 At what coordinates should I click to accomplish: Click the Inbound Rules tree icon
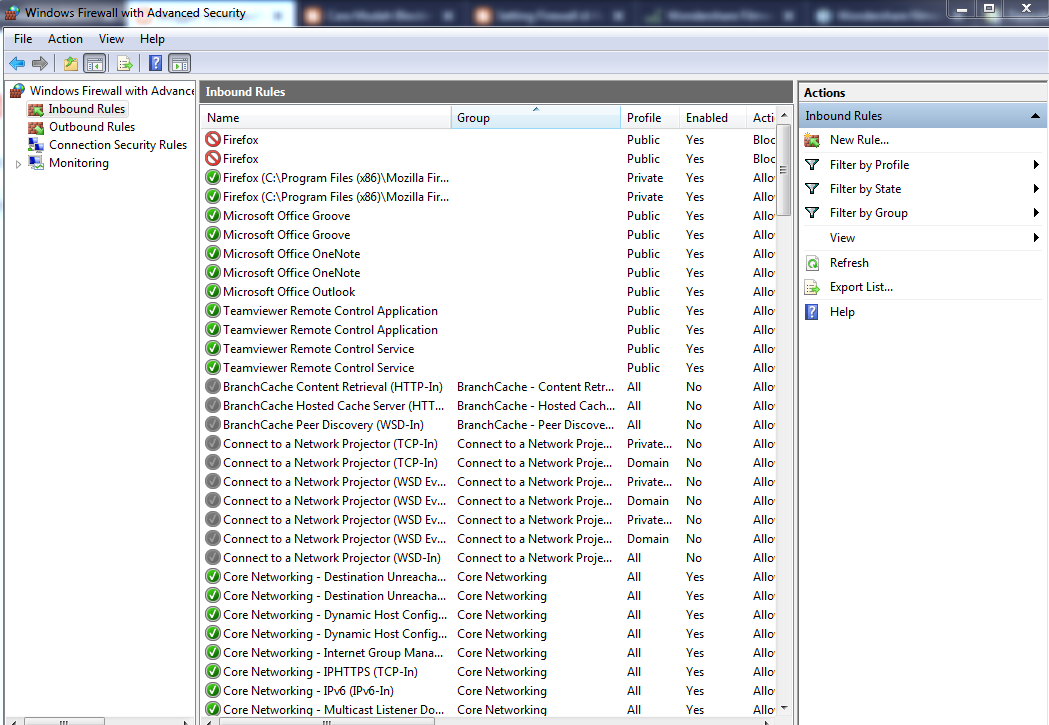[35, 109]
